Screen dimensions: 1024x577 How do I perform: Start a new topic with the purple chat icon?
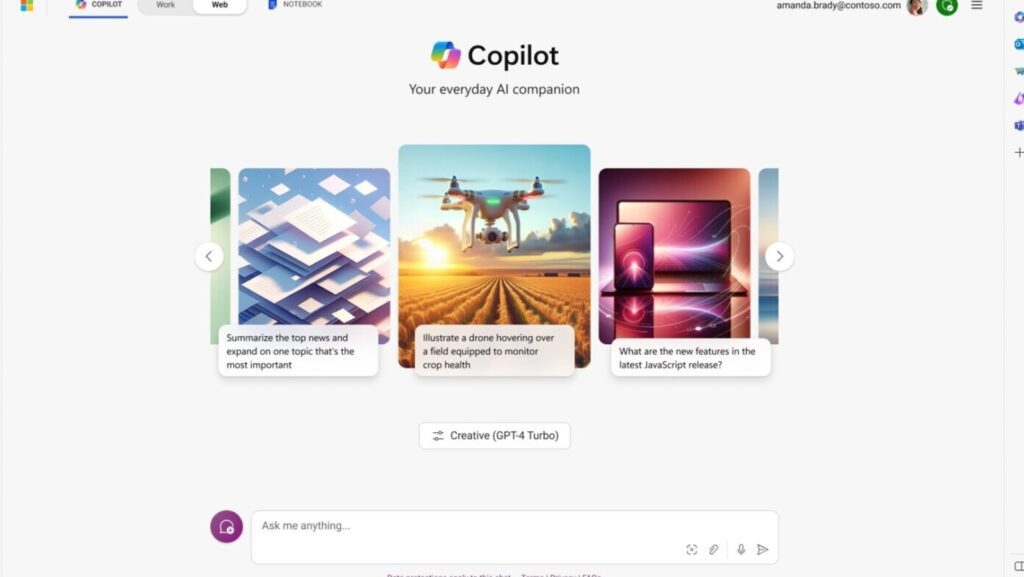(227, 527)
